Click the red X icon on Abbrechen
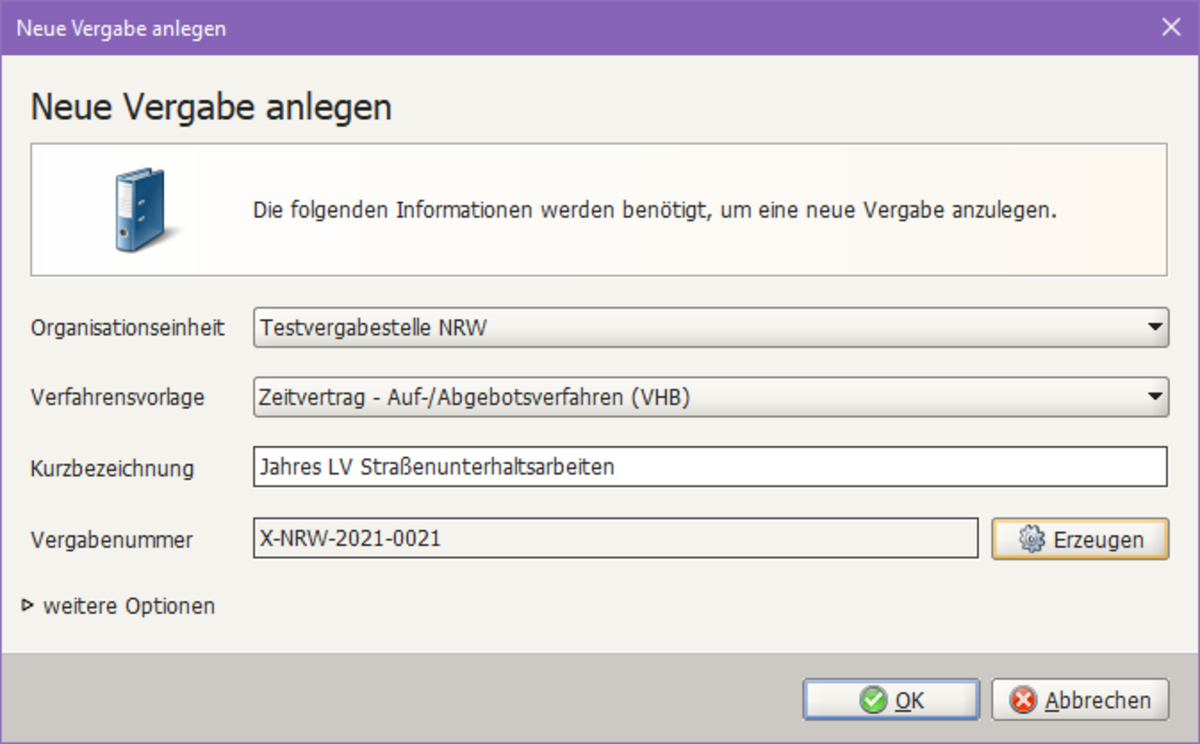The height and width of the screenshot is (744, 1200). (x=1023, y=701)
